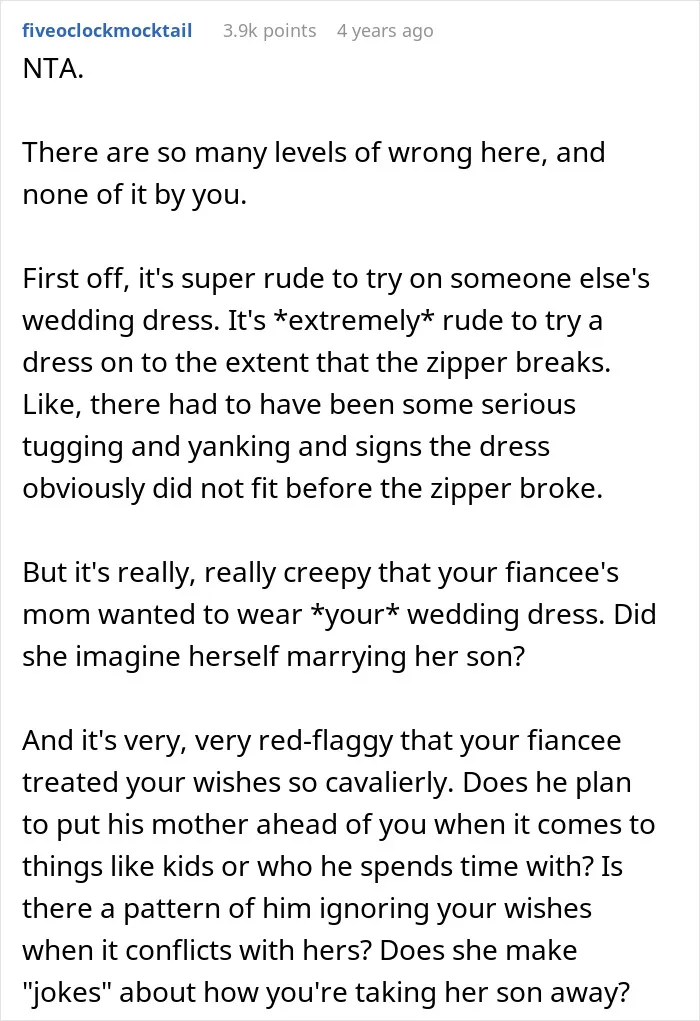This screenshot has width=700, height=1021.
Task: Click the line 'dress on to the extent'
Action: pyautogui.click(x=316, y=363)
